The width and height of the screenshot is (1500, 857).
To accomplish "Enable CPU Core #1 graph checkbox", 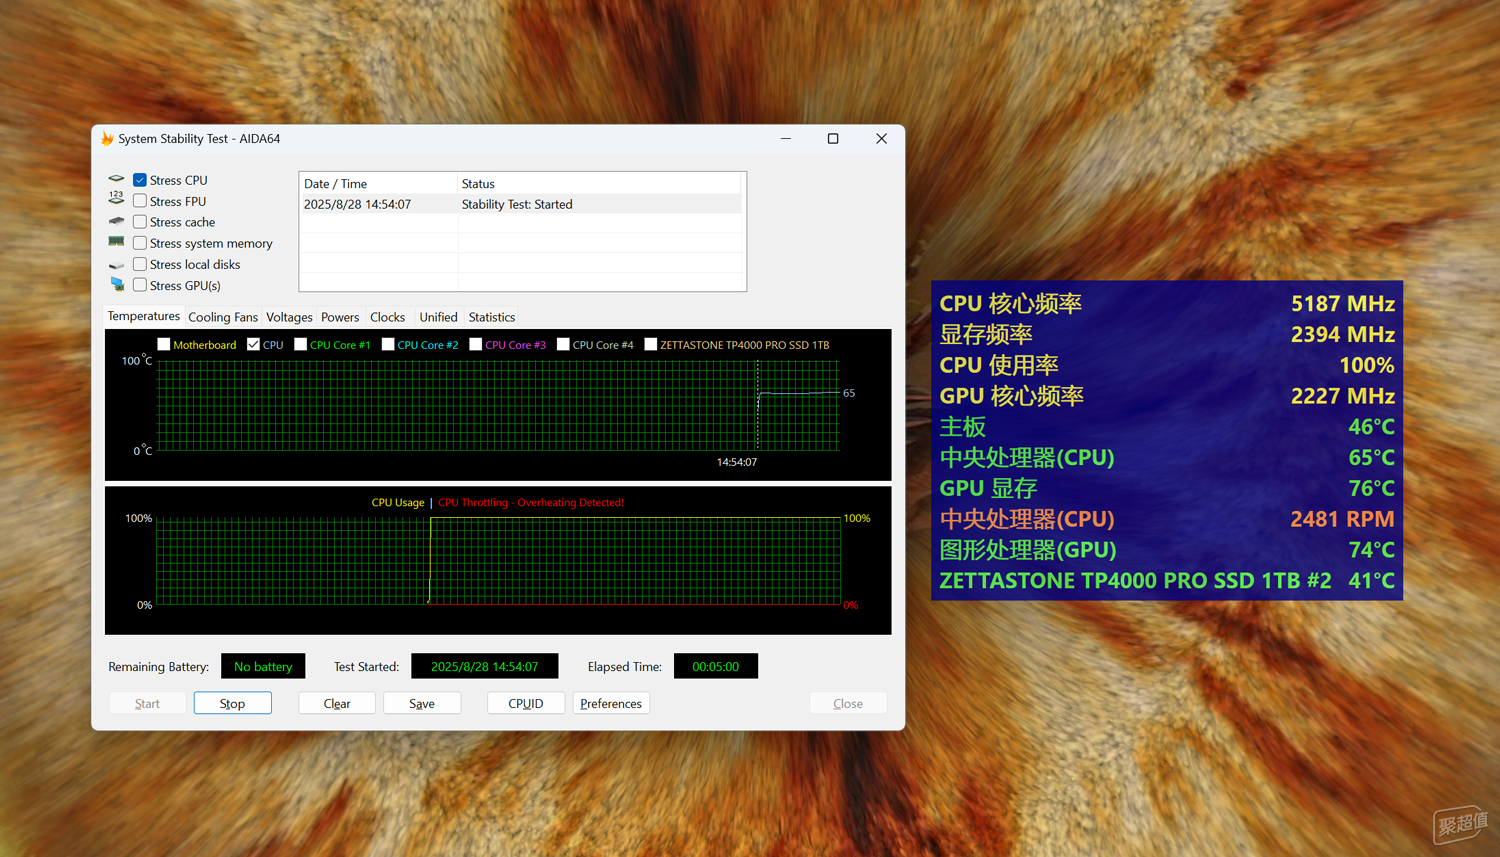I will pos(300,344).
